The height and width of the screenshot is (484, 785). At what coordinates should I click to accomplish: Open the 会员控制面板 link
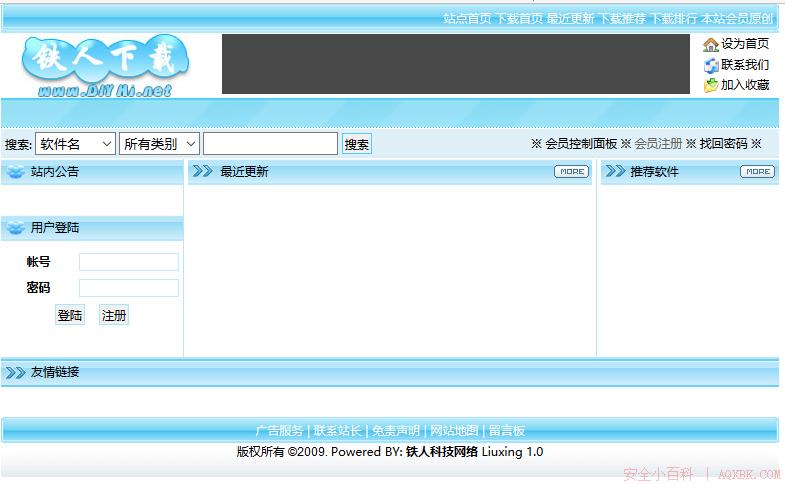point(581,144)
